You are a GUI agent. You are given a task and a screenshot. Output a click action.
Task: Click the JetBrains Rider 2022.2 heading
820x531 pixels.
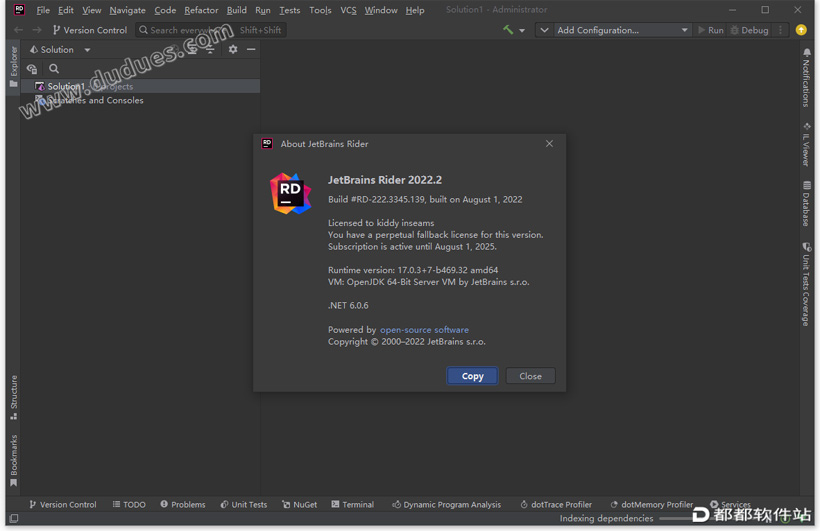click(x=385, y=180)
